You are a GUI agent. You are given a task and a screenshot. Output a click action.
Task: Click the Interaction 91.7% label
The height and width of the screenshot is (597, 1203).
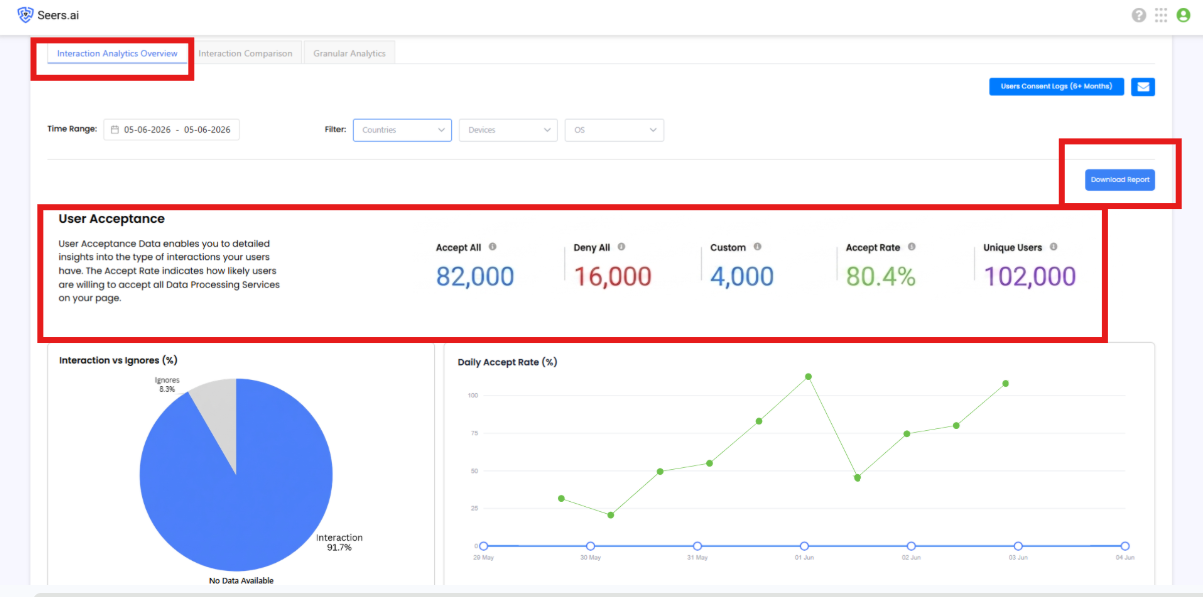[340, 543]
